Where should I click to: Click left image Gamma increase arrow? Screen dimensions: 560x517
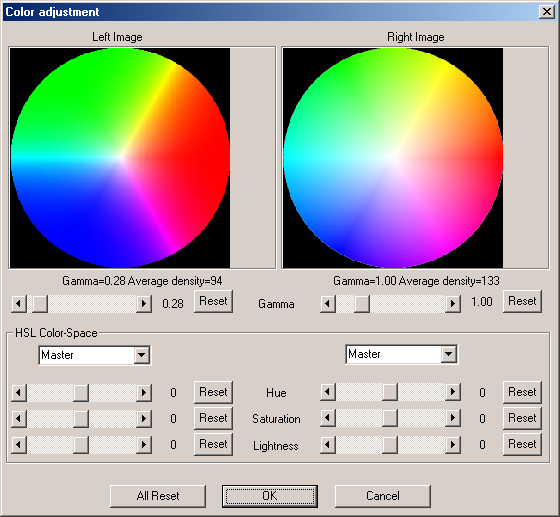click(144, 304)
